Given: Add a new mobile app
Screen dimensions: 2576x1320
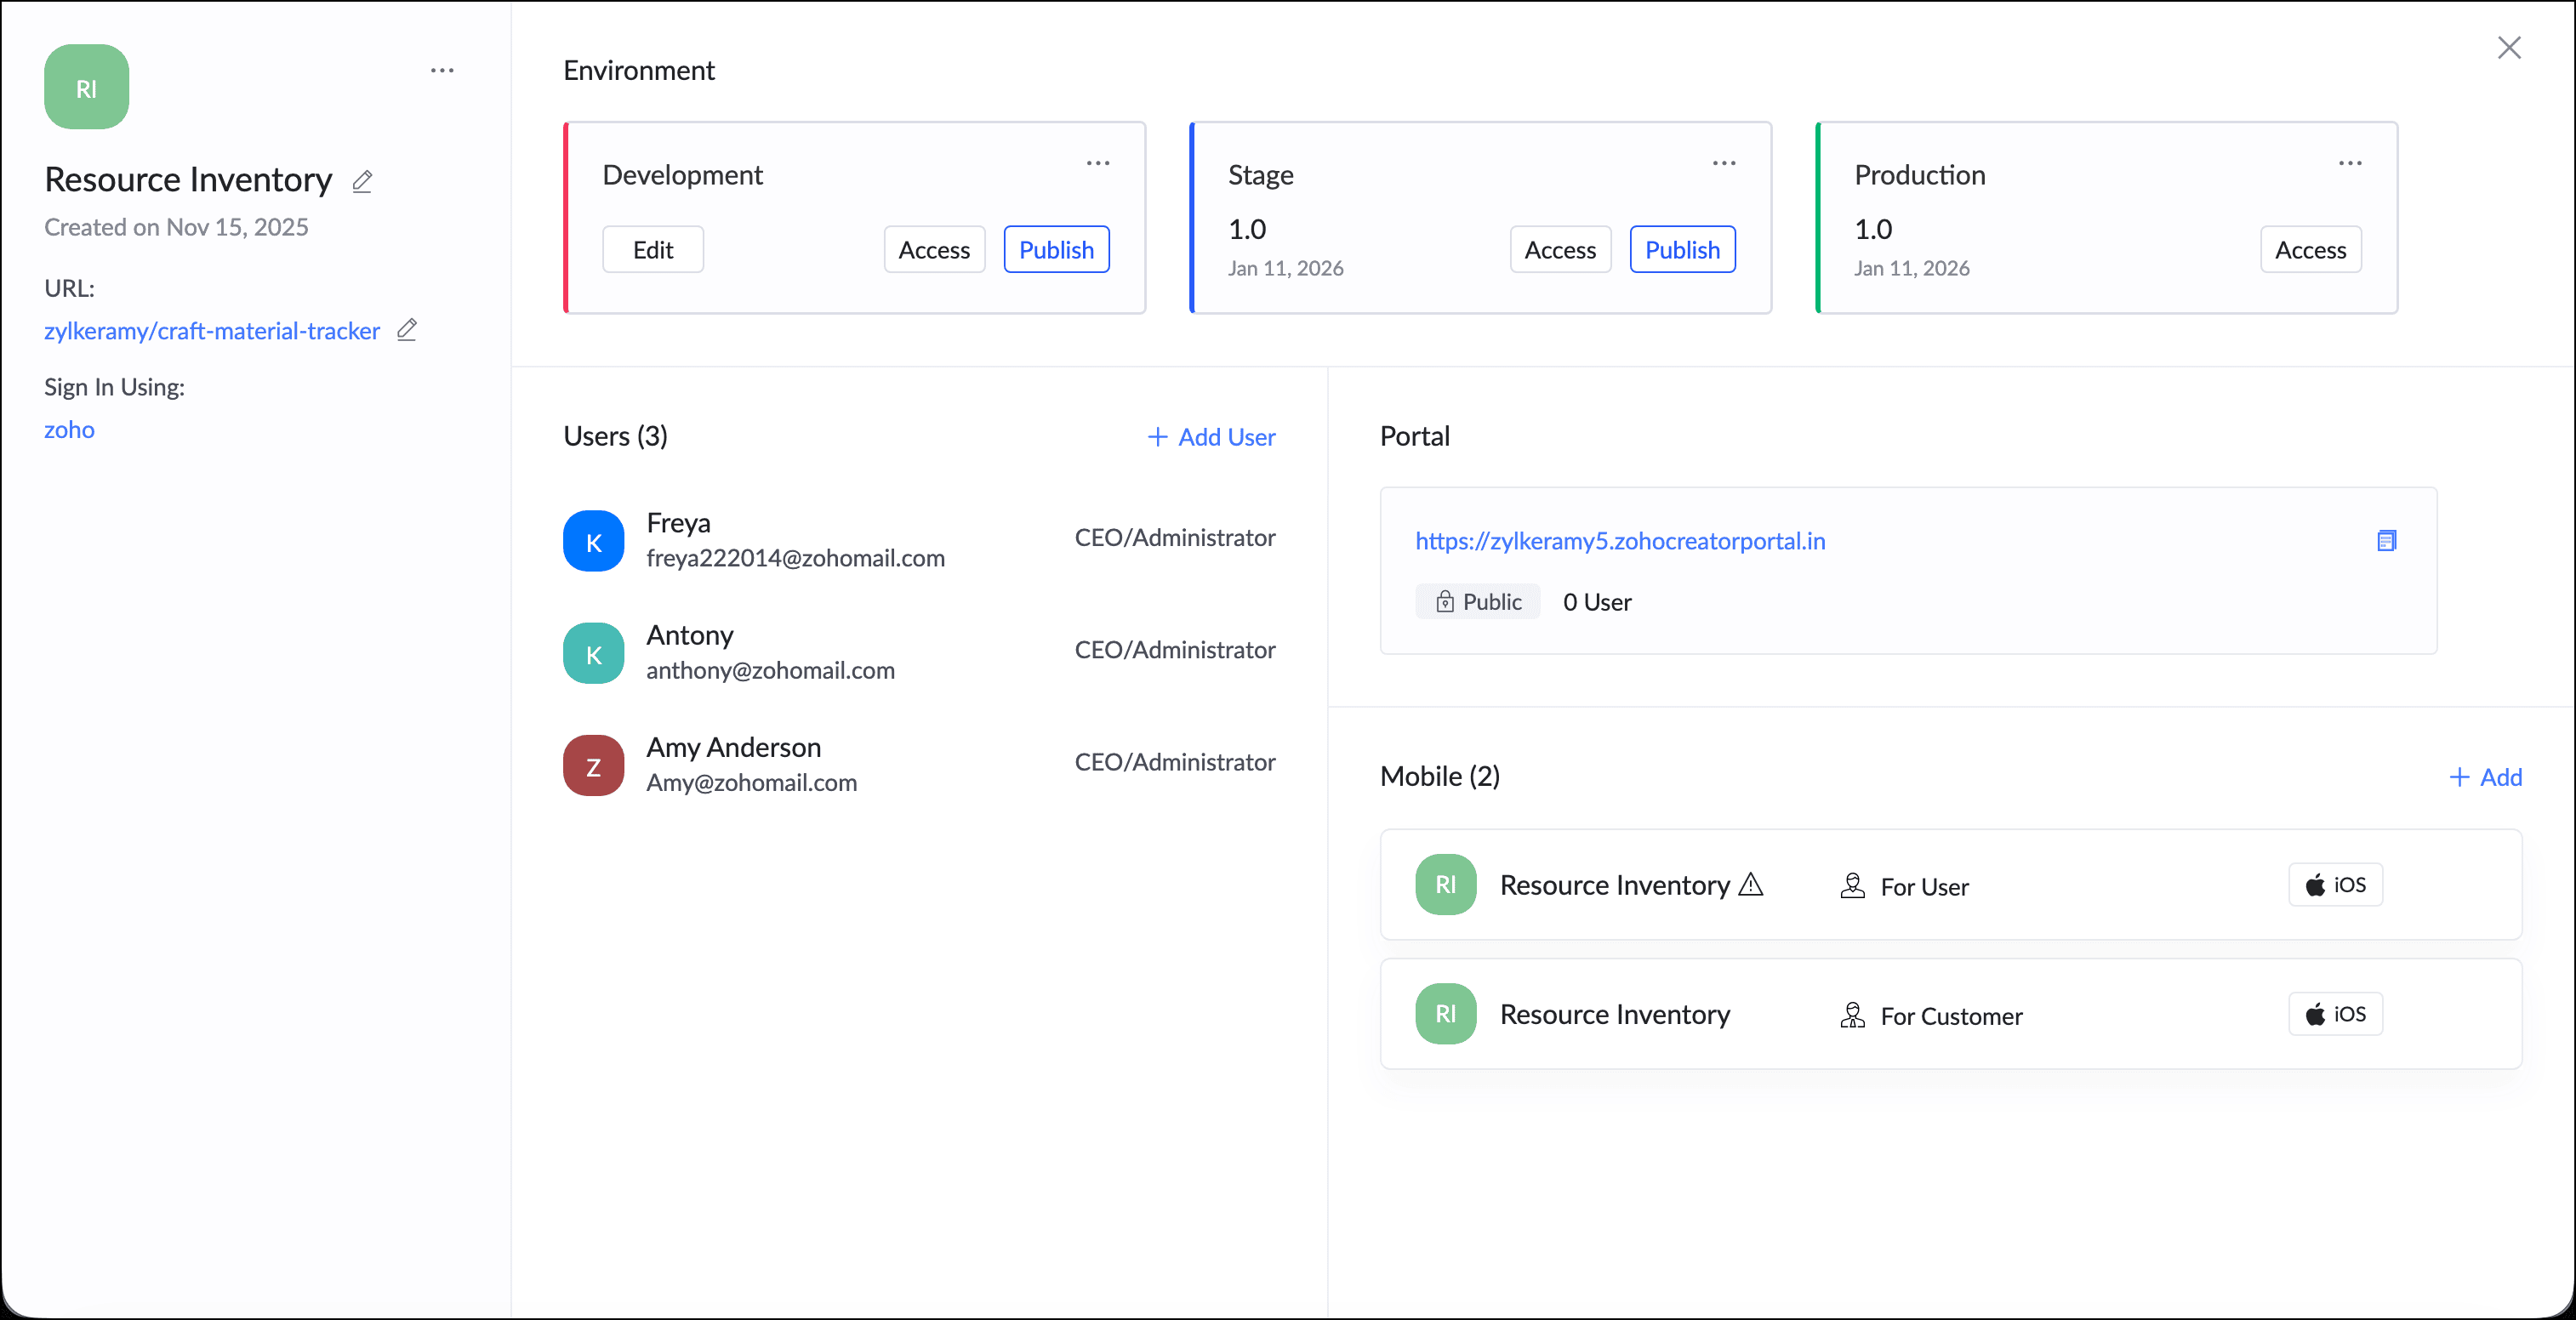Looking at the screenshot, I should pyautogui.click(x=2485, y=777).
